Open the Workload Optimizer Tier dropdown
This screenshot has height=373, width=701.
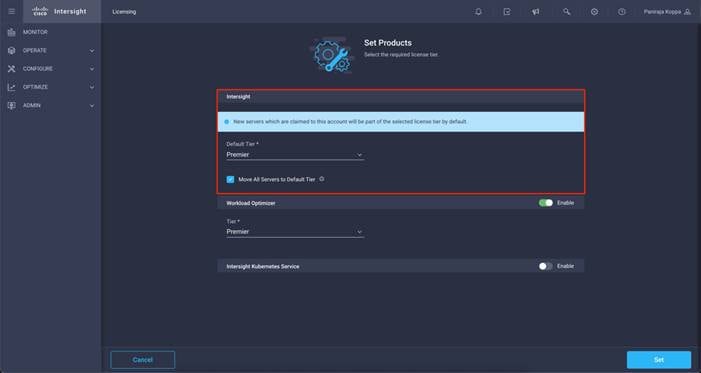pyautogui.click(x=295, y=232)
